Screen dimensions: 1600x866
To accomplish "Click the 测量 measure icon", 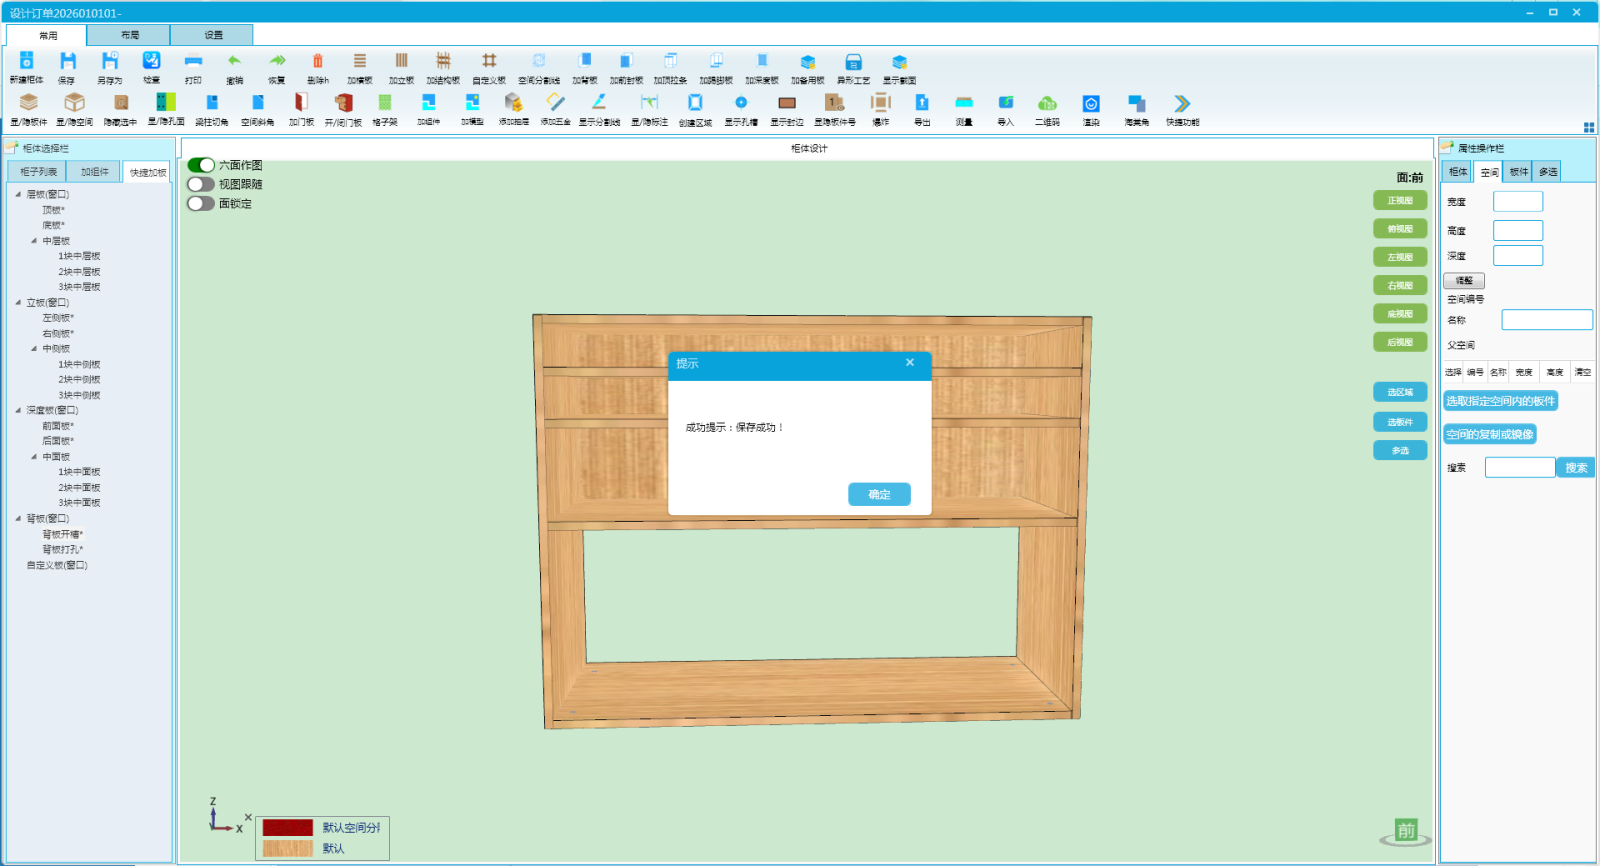I will [964, 103].
